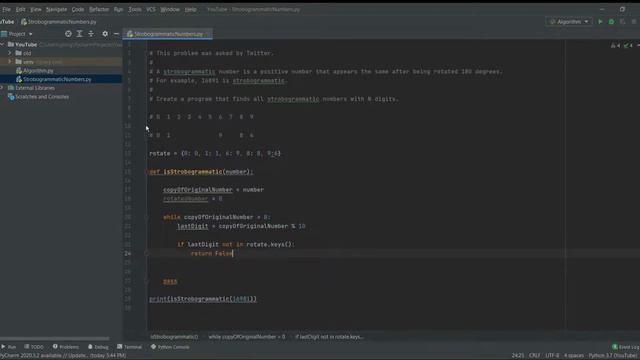Screen dimensions: 640x360
Task: Start debugging with the green bug icon
Action: pos(611,22)
